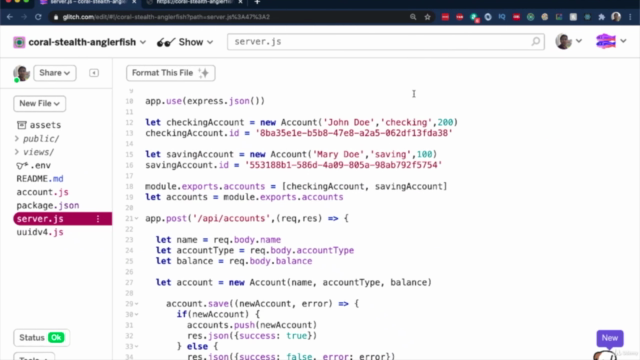The image size is (640, 360).
Task: Go forward in browser history
Action: coord(24,17)
